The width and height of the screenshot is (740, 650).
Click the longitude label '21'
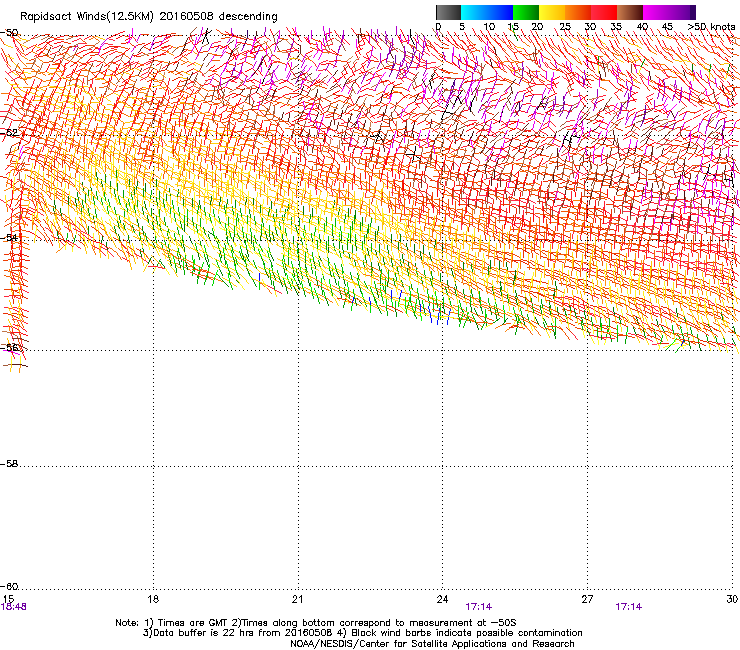[297, 599]
